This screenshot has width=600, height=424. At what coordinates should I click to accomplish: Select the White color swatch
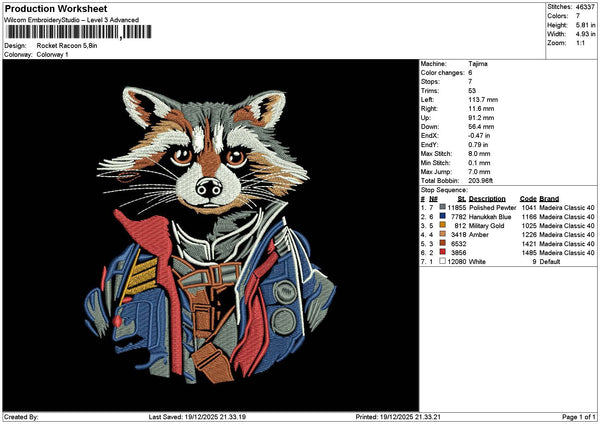[x=442, y=261]
